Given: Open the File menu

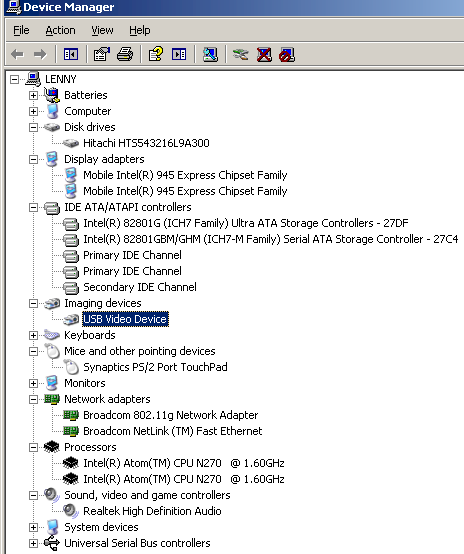Looking at the screenshot, I should (21, 30).
